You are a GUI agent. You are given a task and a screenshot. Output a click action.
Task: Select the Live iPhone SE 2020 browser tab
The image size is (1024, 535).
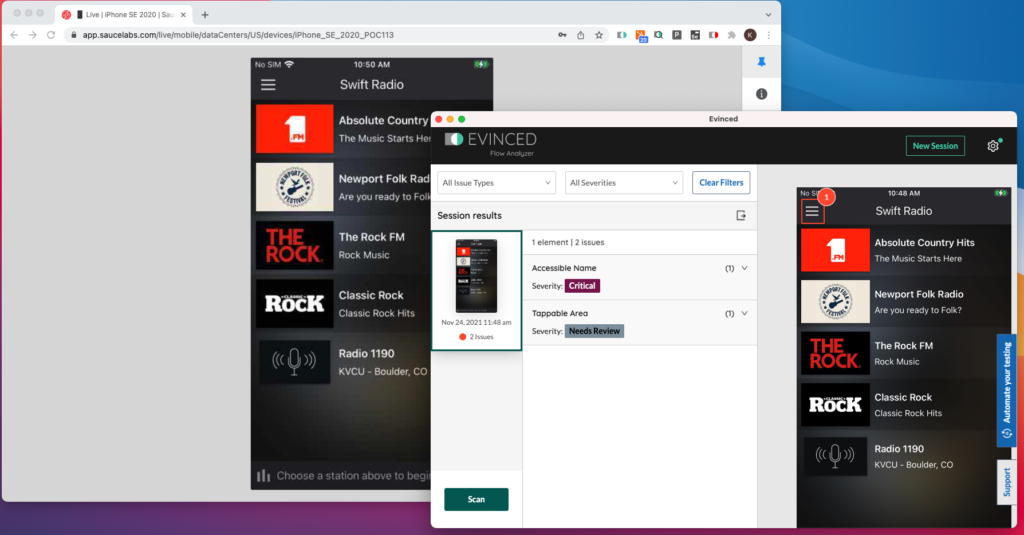[124, 14]
